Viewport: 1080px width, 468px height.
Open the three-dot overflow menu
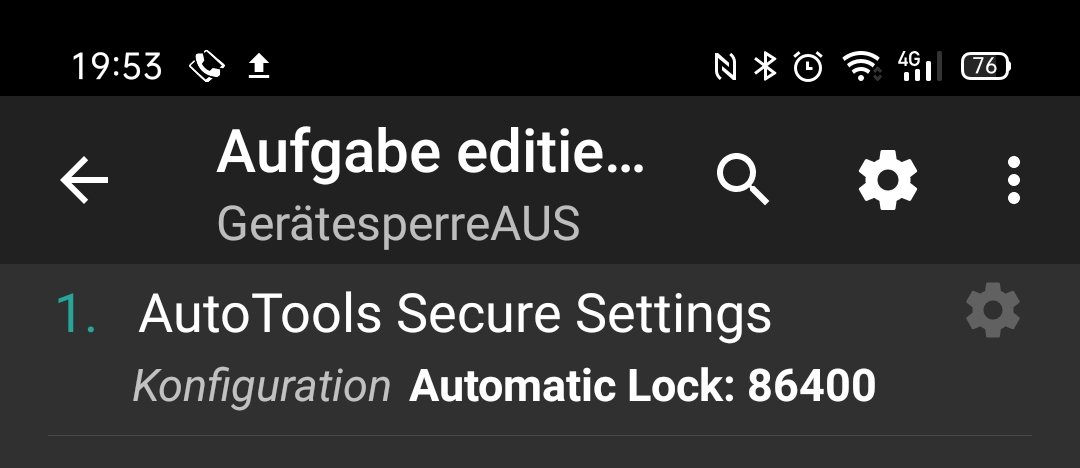coord(1013,180)
